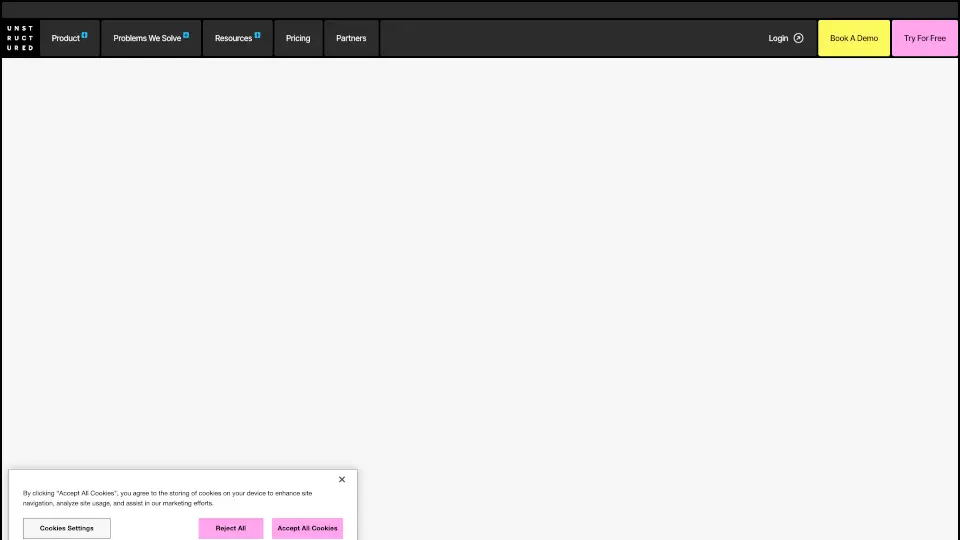
Task: Click the Unstructured logo
Action: click(x=20, y=38)
